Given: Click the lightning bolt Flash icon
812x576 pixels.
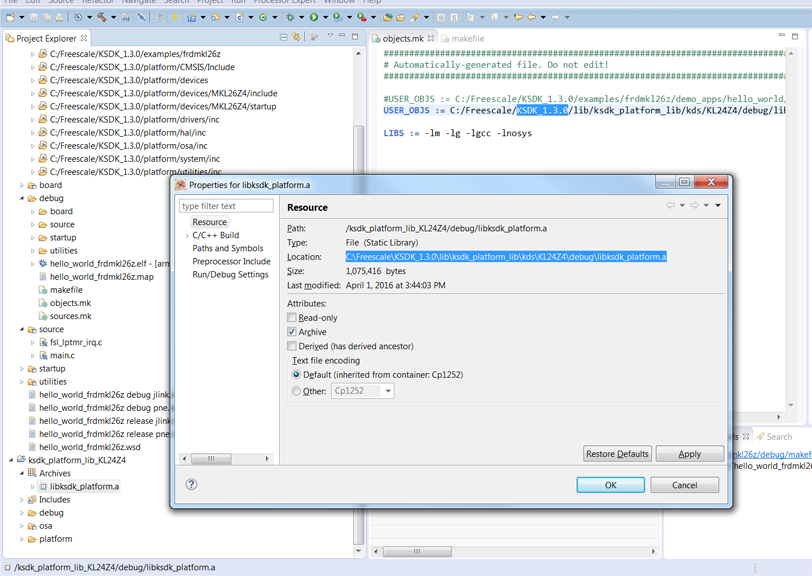Looking at the screenshot, I should pos(175,17).
